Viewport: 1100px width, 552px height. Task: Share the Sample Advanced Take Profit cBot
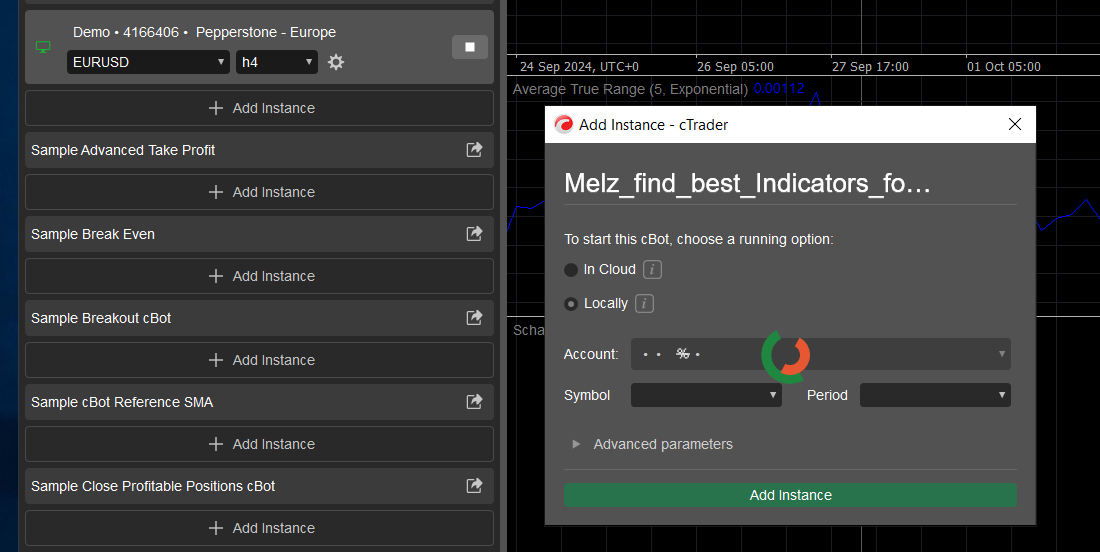(474, 149)
